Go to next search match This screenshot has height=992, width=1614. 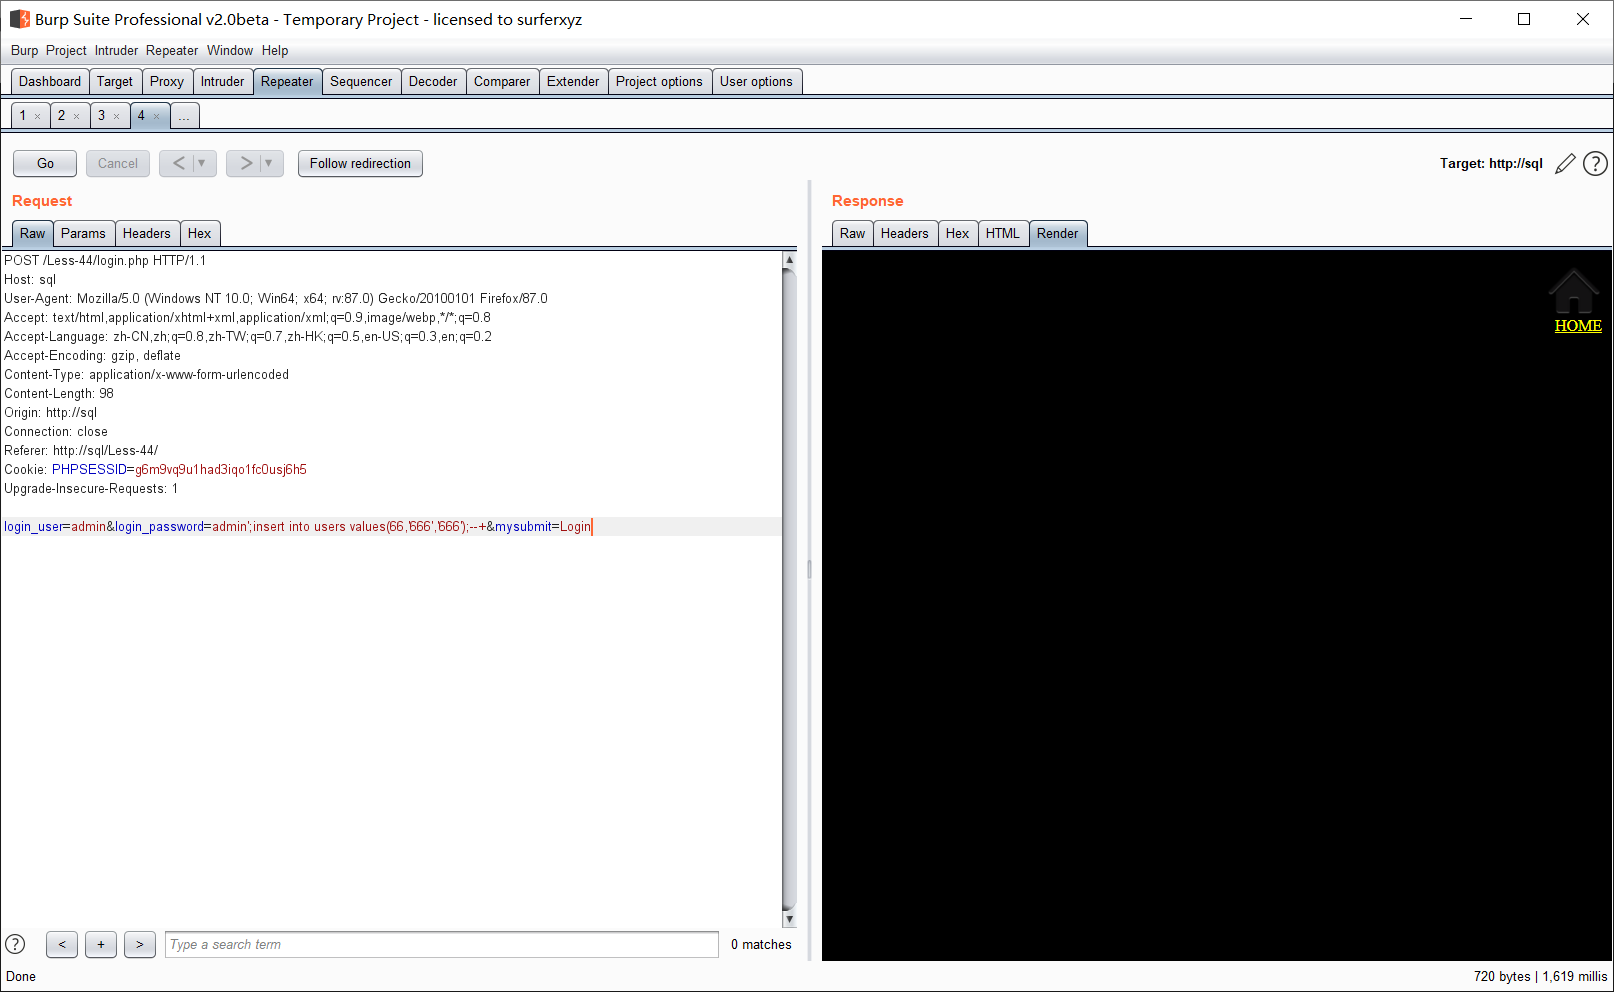click(140, 944)
